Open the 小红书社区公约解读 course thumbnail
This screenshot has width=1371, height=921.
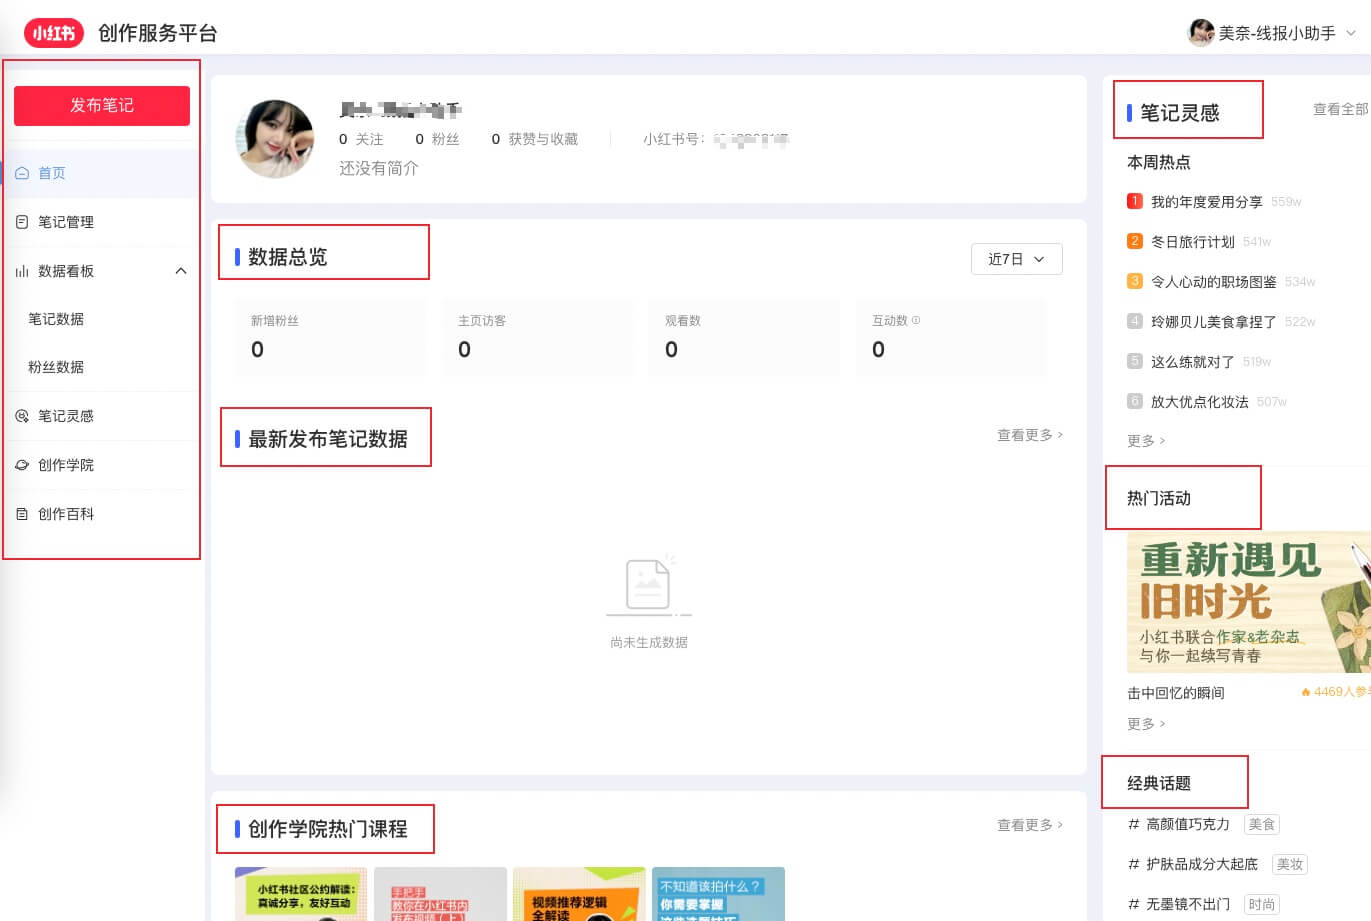[x=301, y=894]
